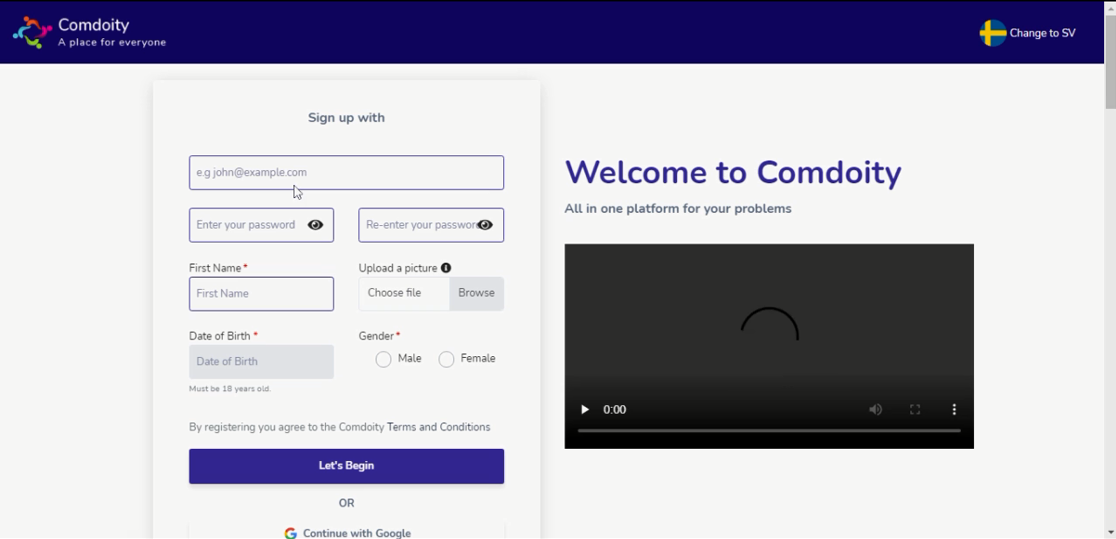Click the 'OR' separator text

pyautogui.click(x=347, y=503)
